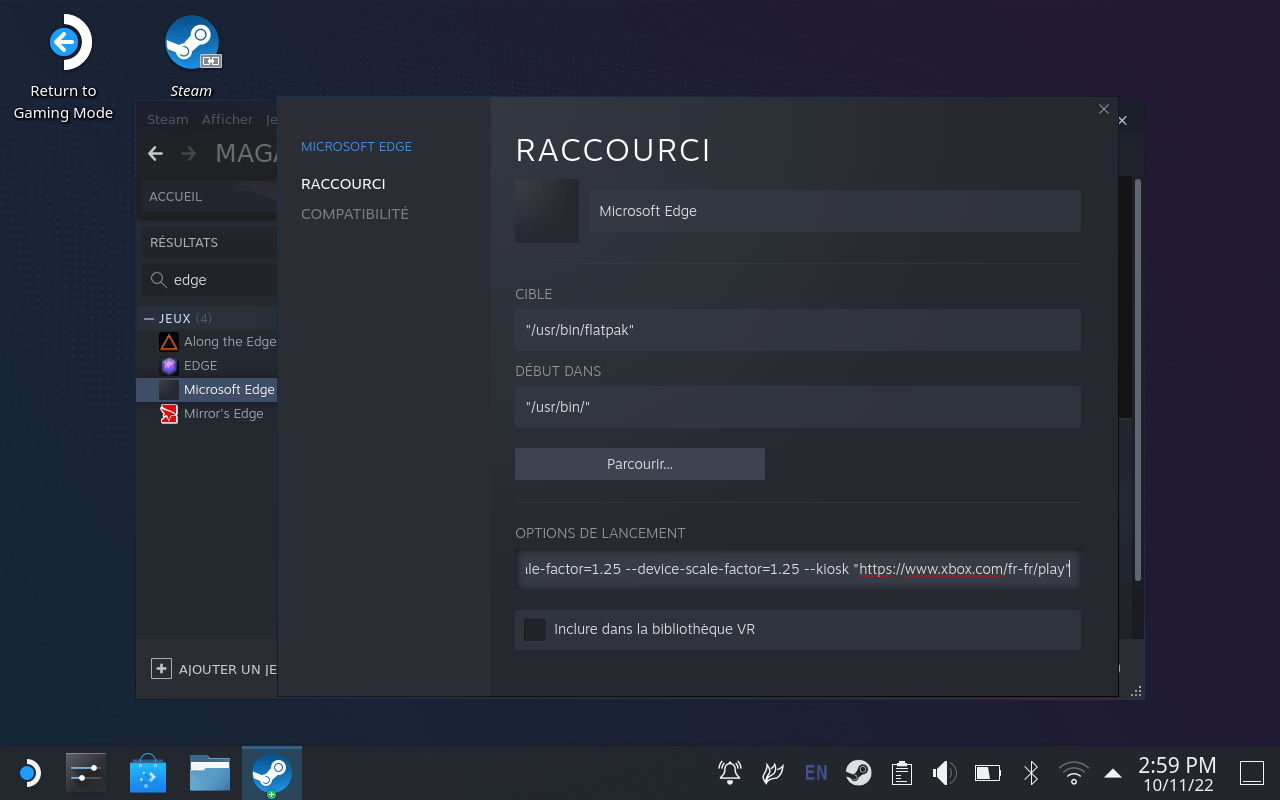Image resolution: width=1280 pixels, height=800 pixels.
Task: Open battery status in tray
Action: coord(988,772)
